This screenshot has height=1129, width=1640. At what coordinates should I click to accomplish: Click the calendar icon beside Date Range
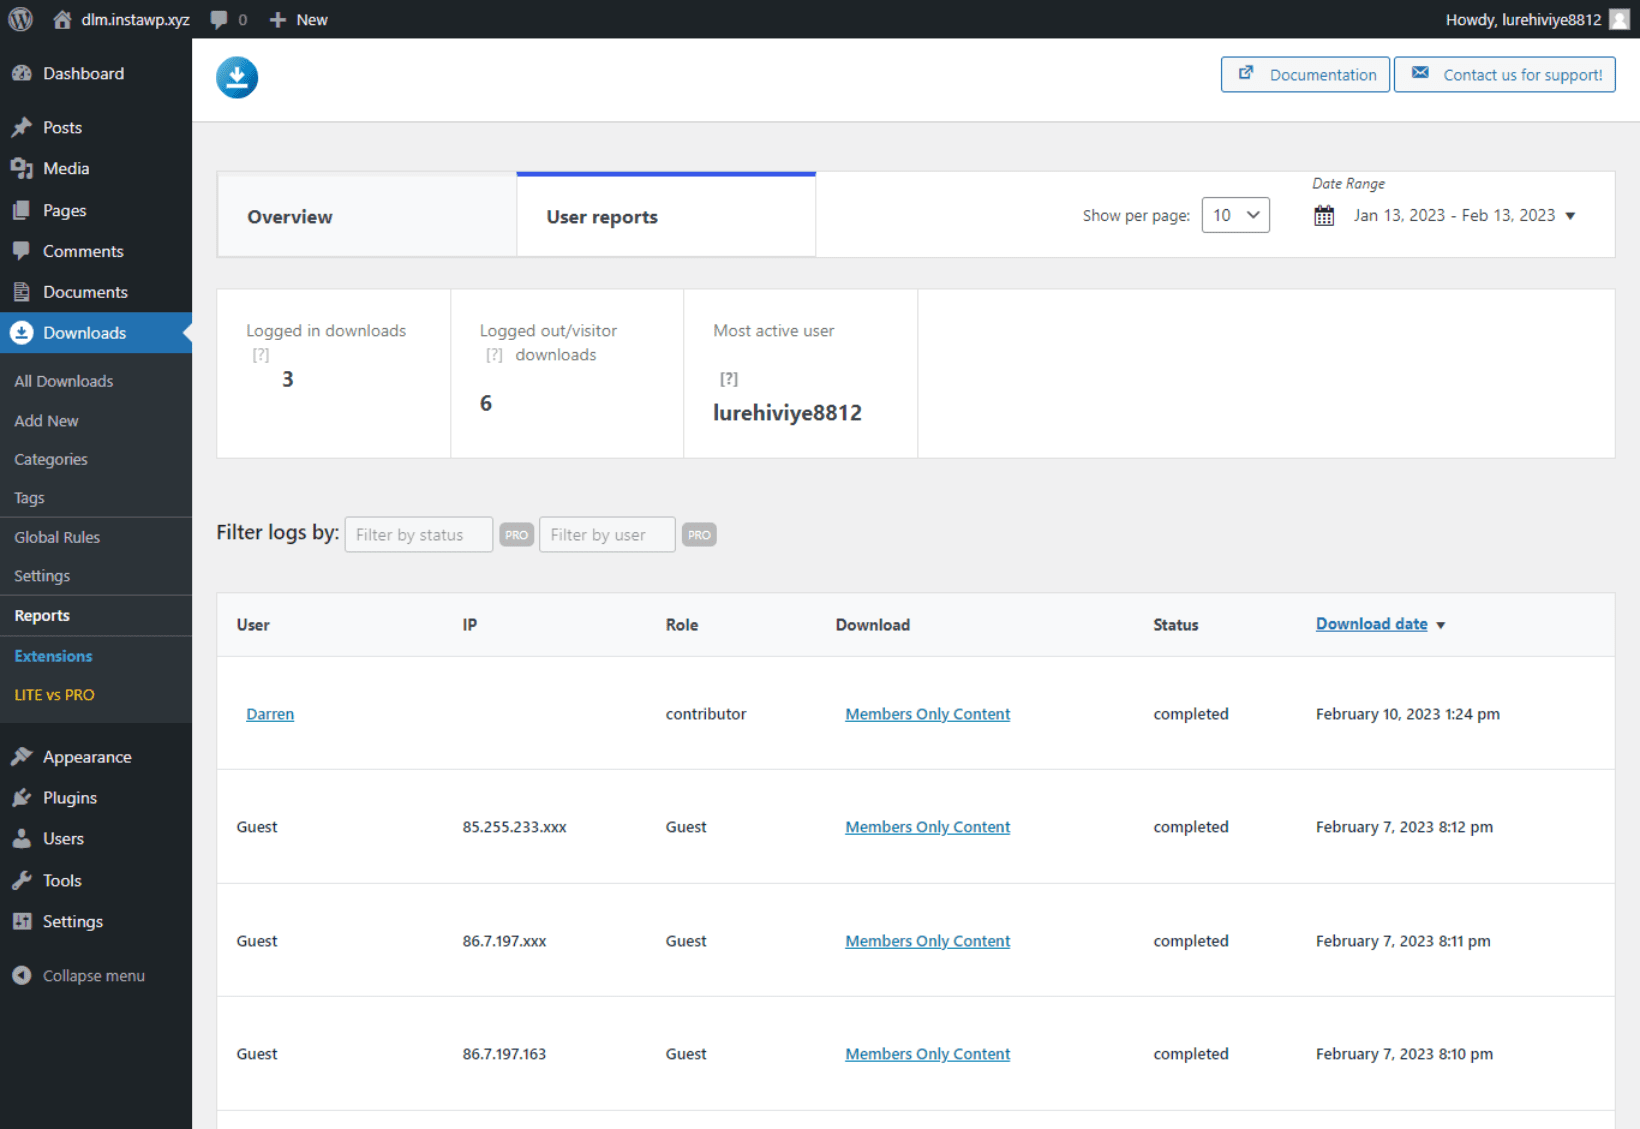tap(1324, 215)
